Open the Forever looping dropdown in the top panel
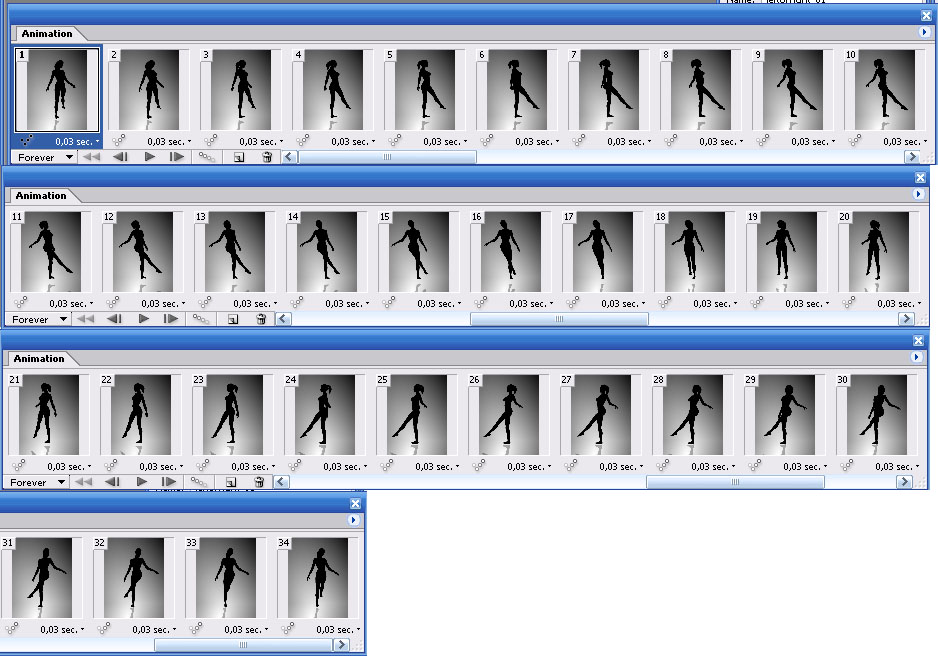Image resolution: width=938 pixels, height=660 pixels. tap(69, 157)
